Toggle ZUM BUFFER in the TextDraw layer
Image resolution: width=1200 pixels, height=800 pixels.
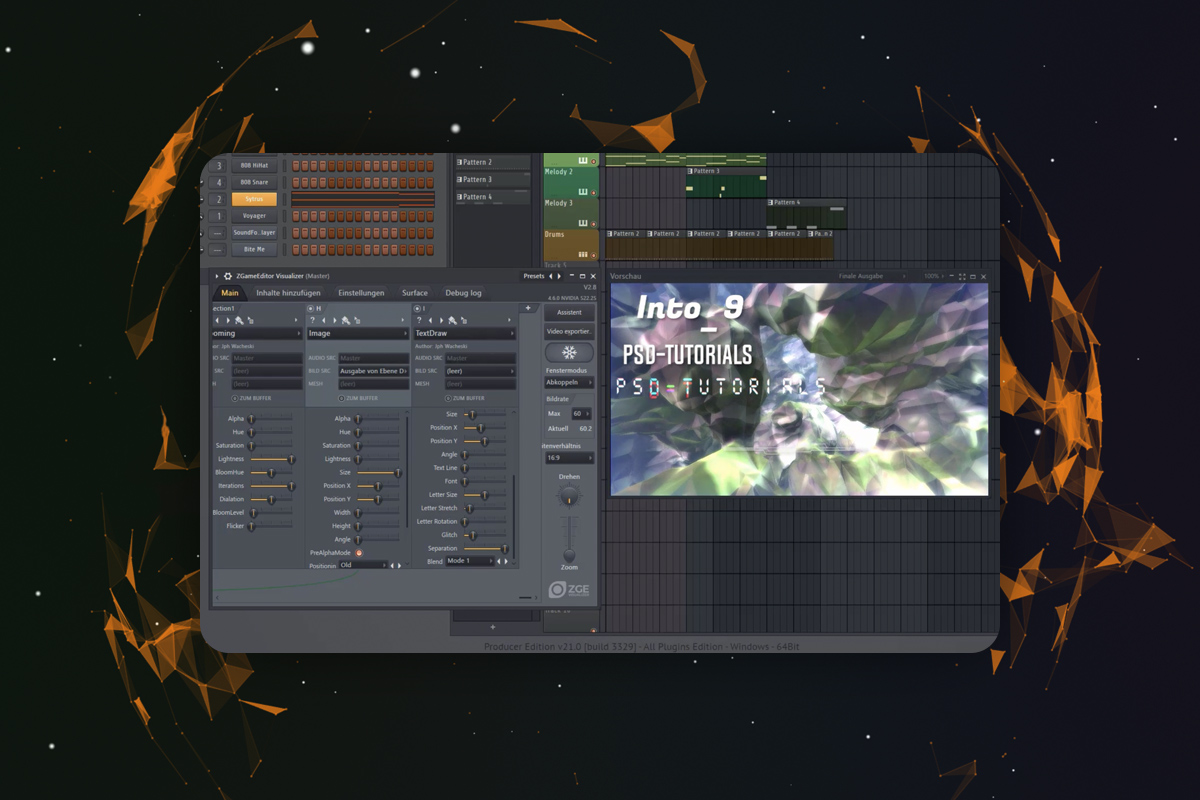click(447, 398)
